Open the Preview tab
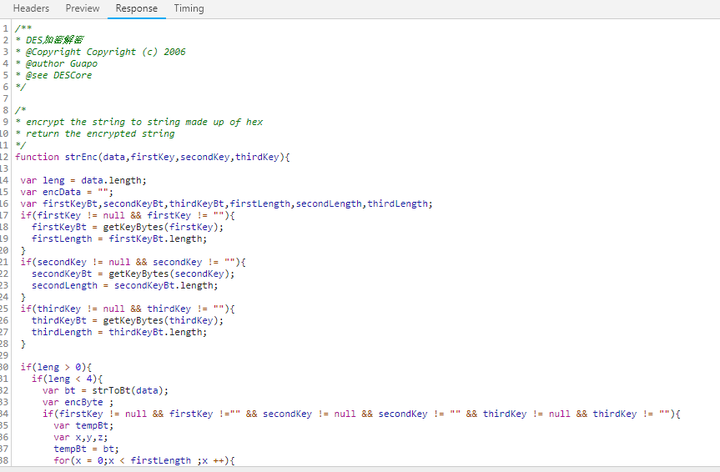The image size is (720, 472). (82, 8)
